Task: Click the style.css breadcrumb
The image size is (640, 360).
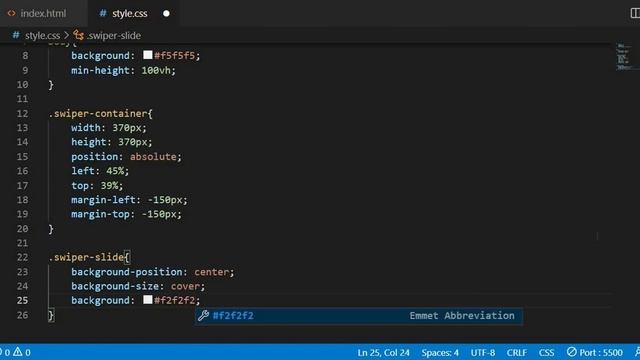Action: pos(42,36)
